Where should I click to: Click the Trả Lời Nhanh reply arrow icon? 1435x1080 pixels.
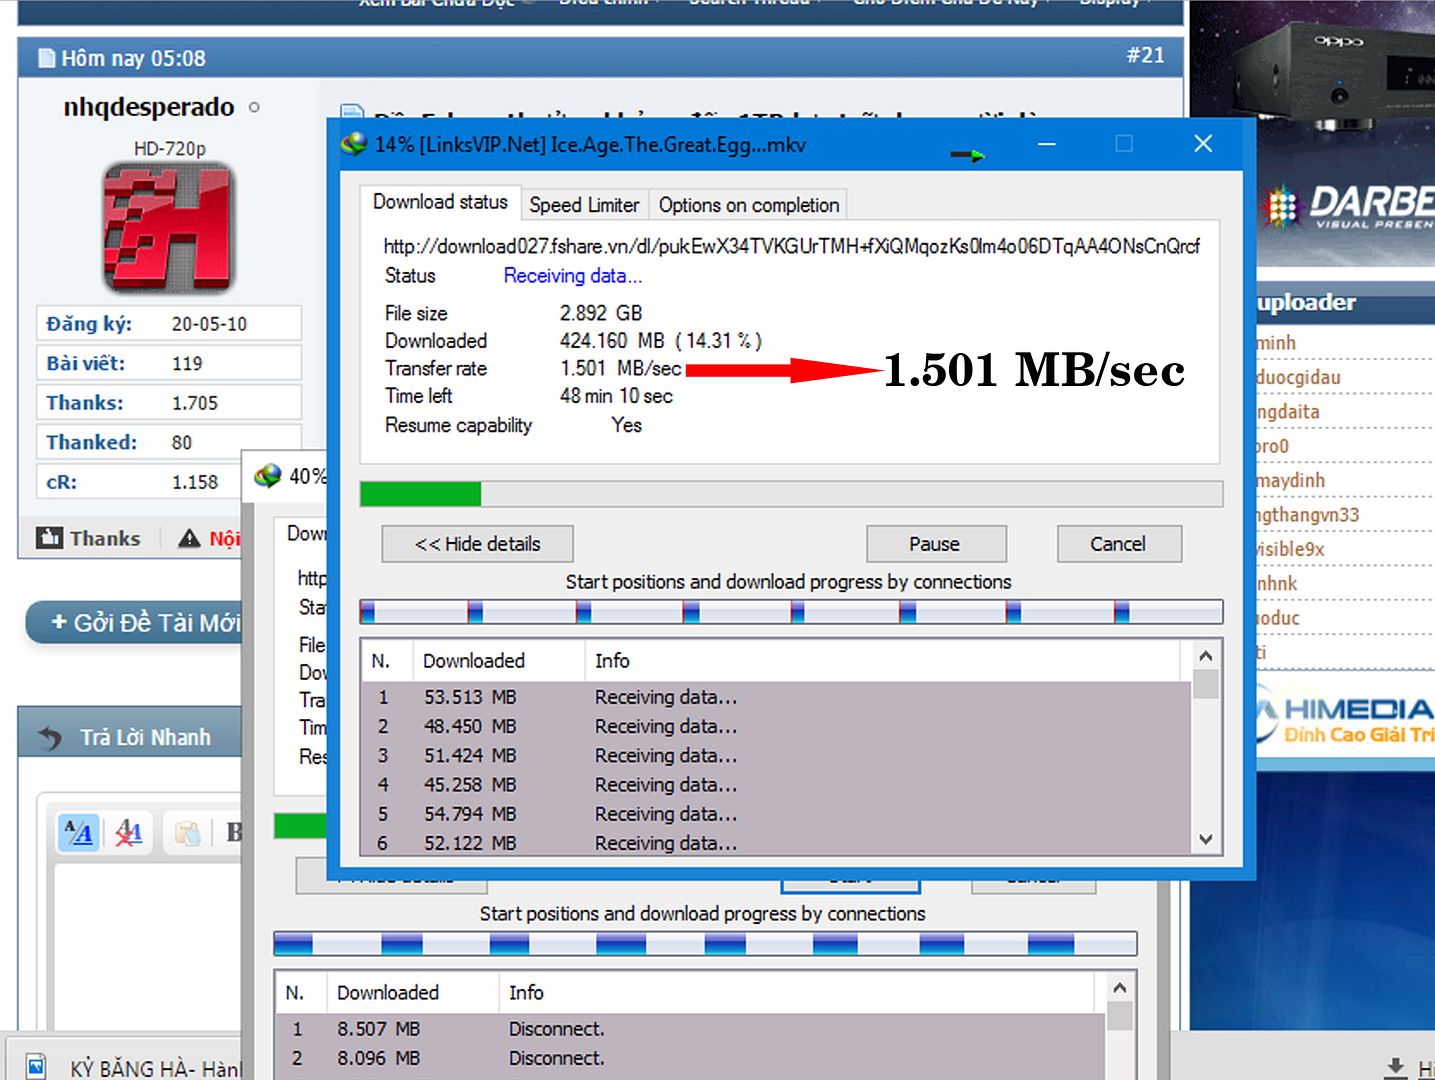click(51, 738)
